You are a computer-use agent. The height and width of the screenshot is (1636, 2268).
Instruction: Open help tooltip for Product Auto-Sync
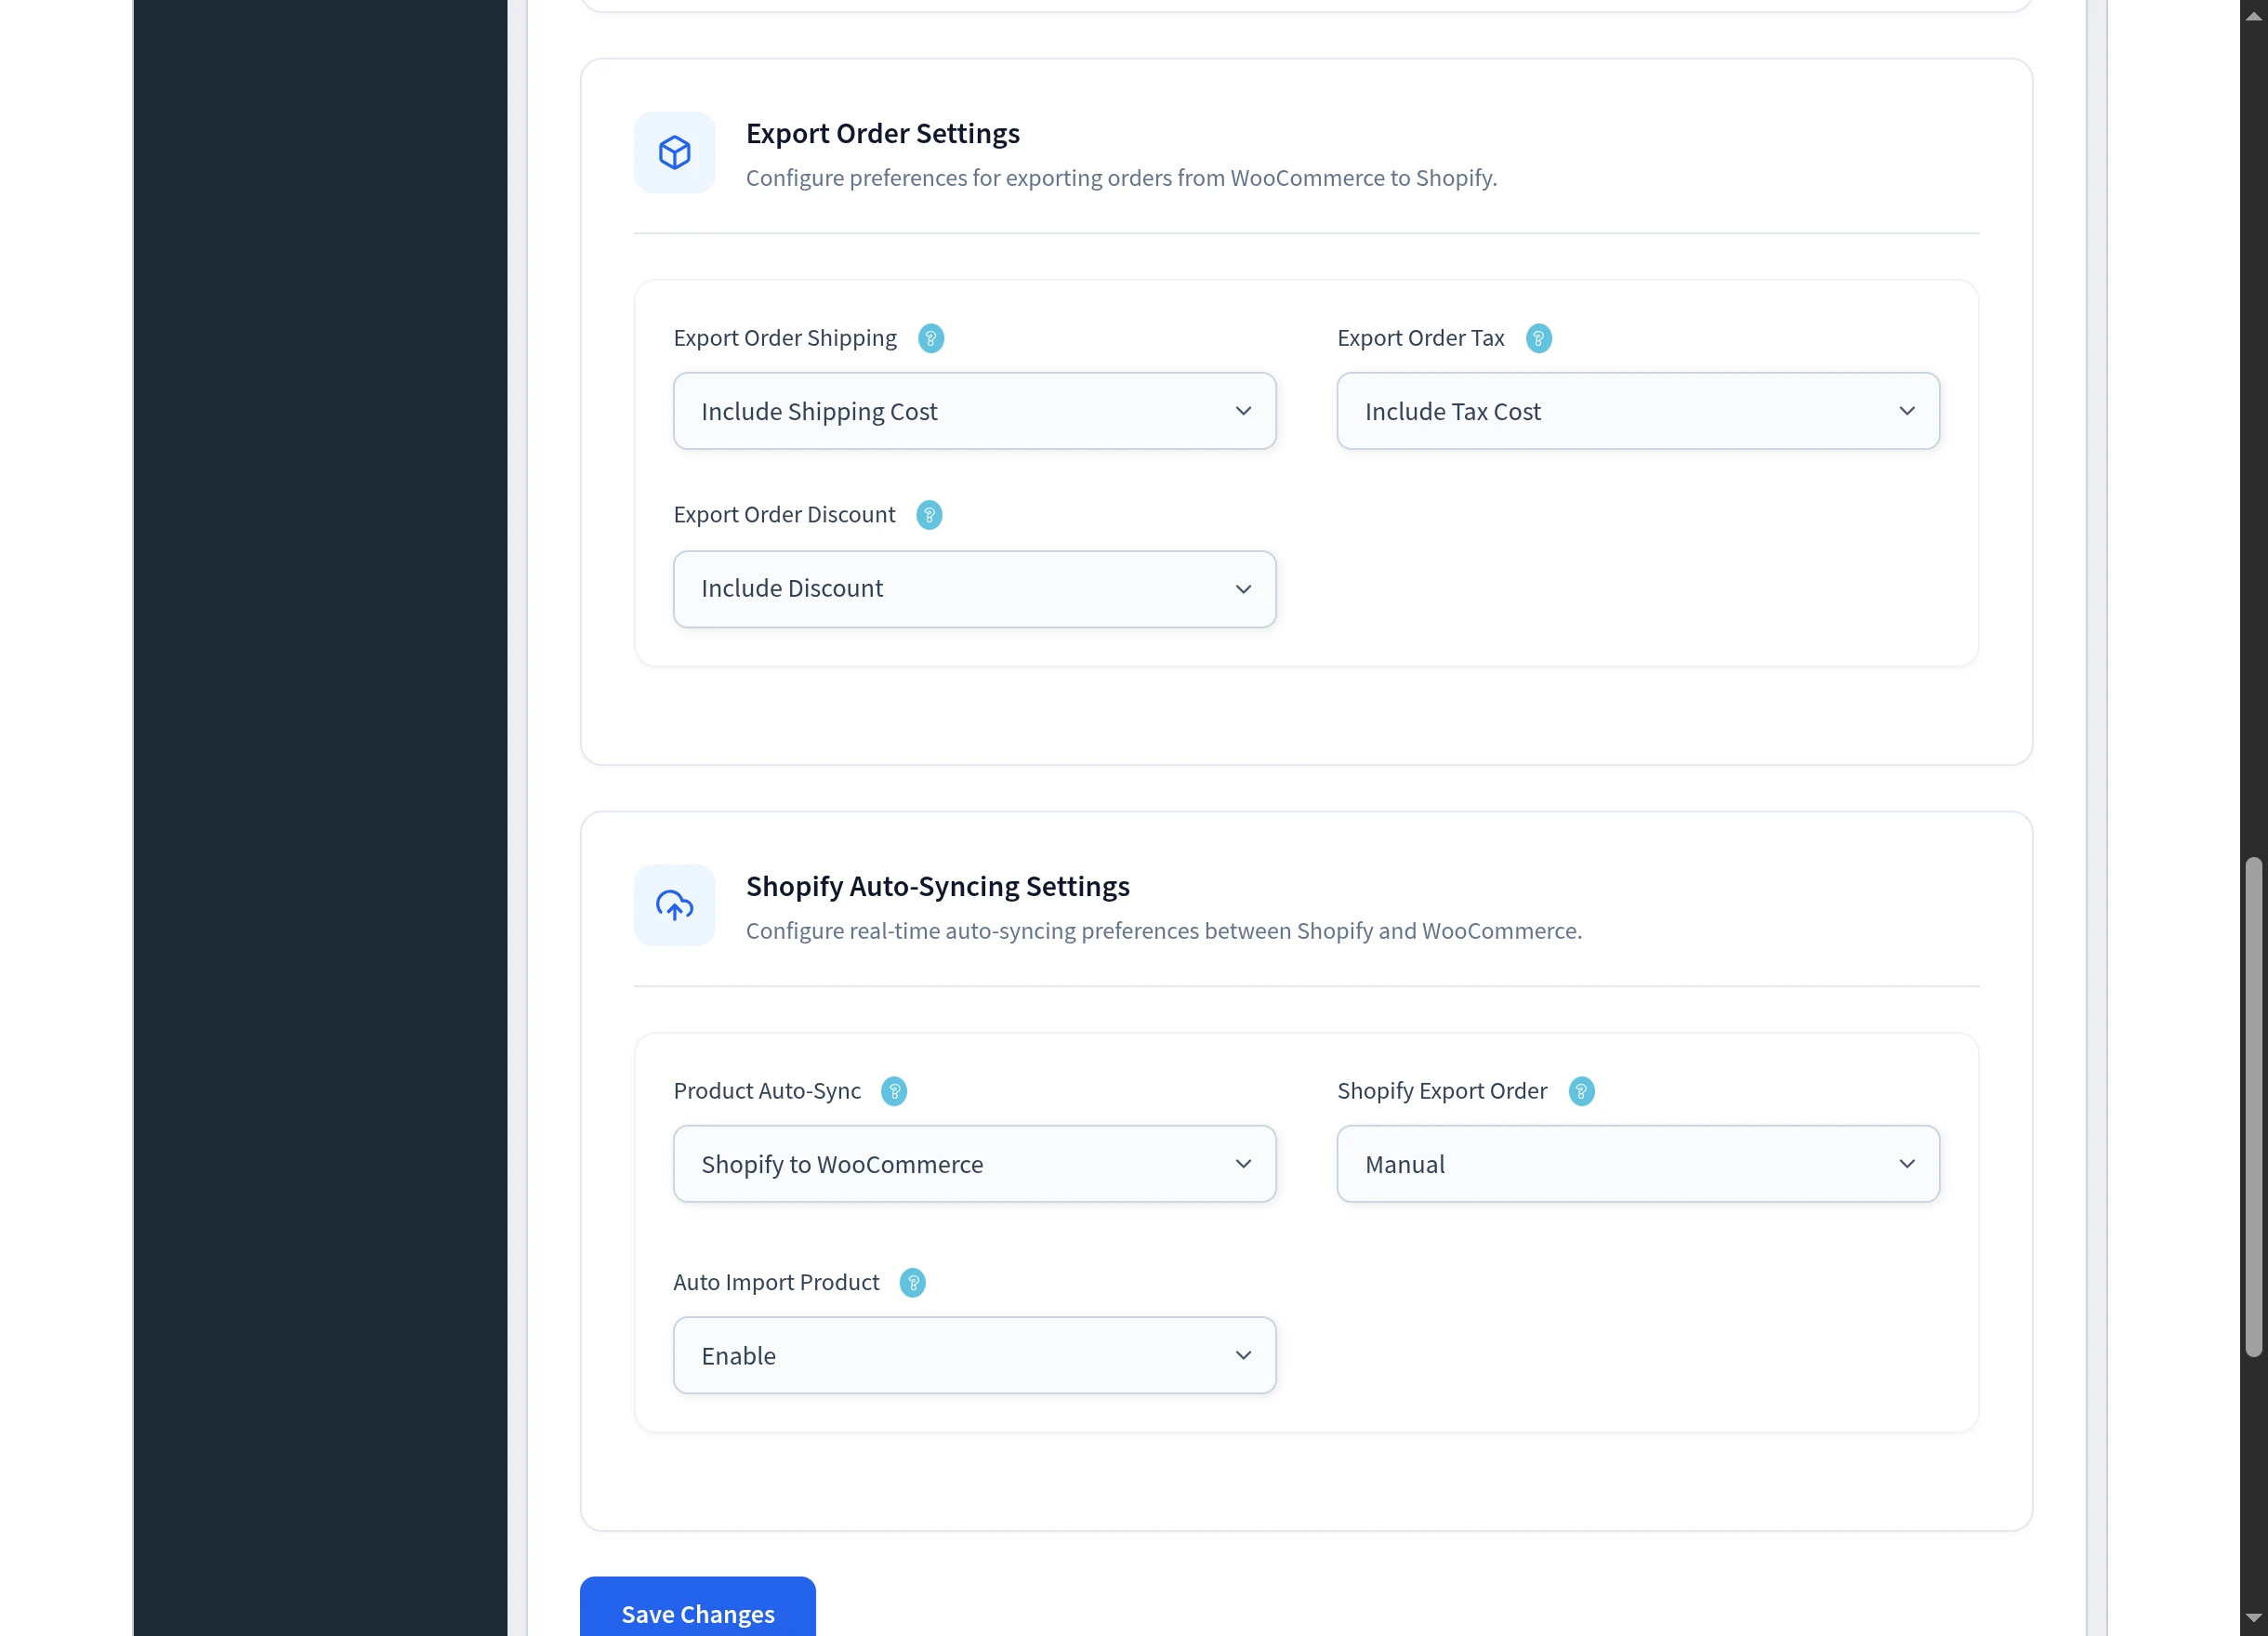pyautogui.click(x=894, y=1091)
